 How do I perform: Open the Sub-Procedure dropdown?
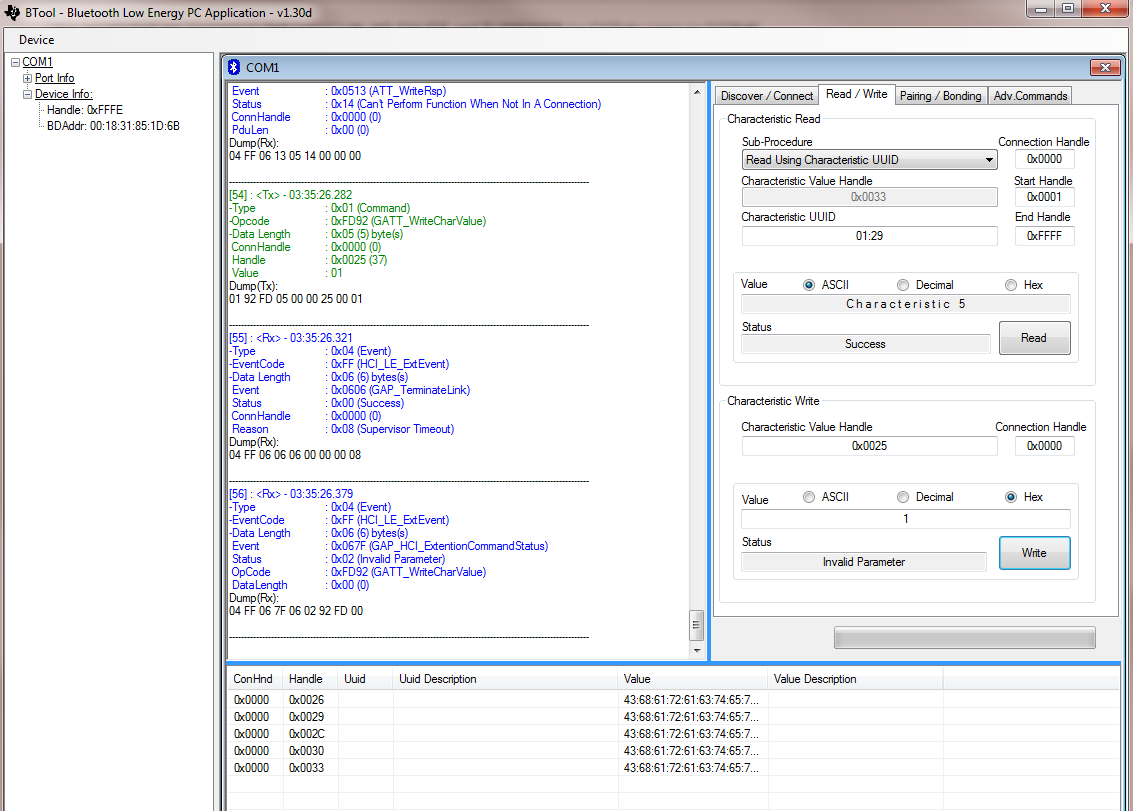pos(869,160)
